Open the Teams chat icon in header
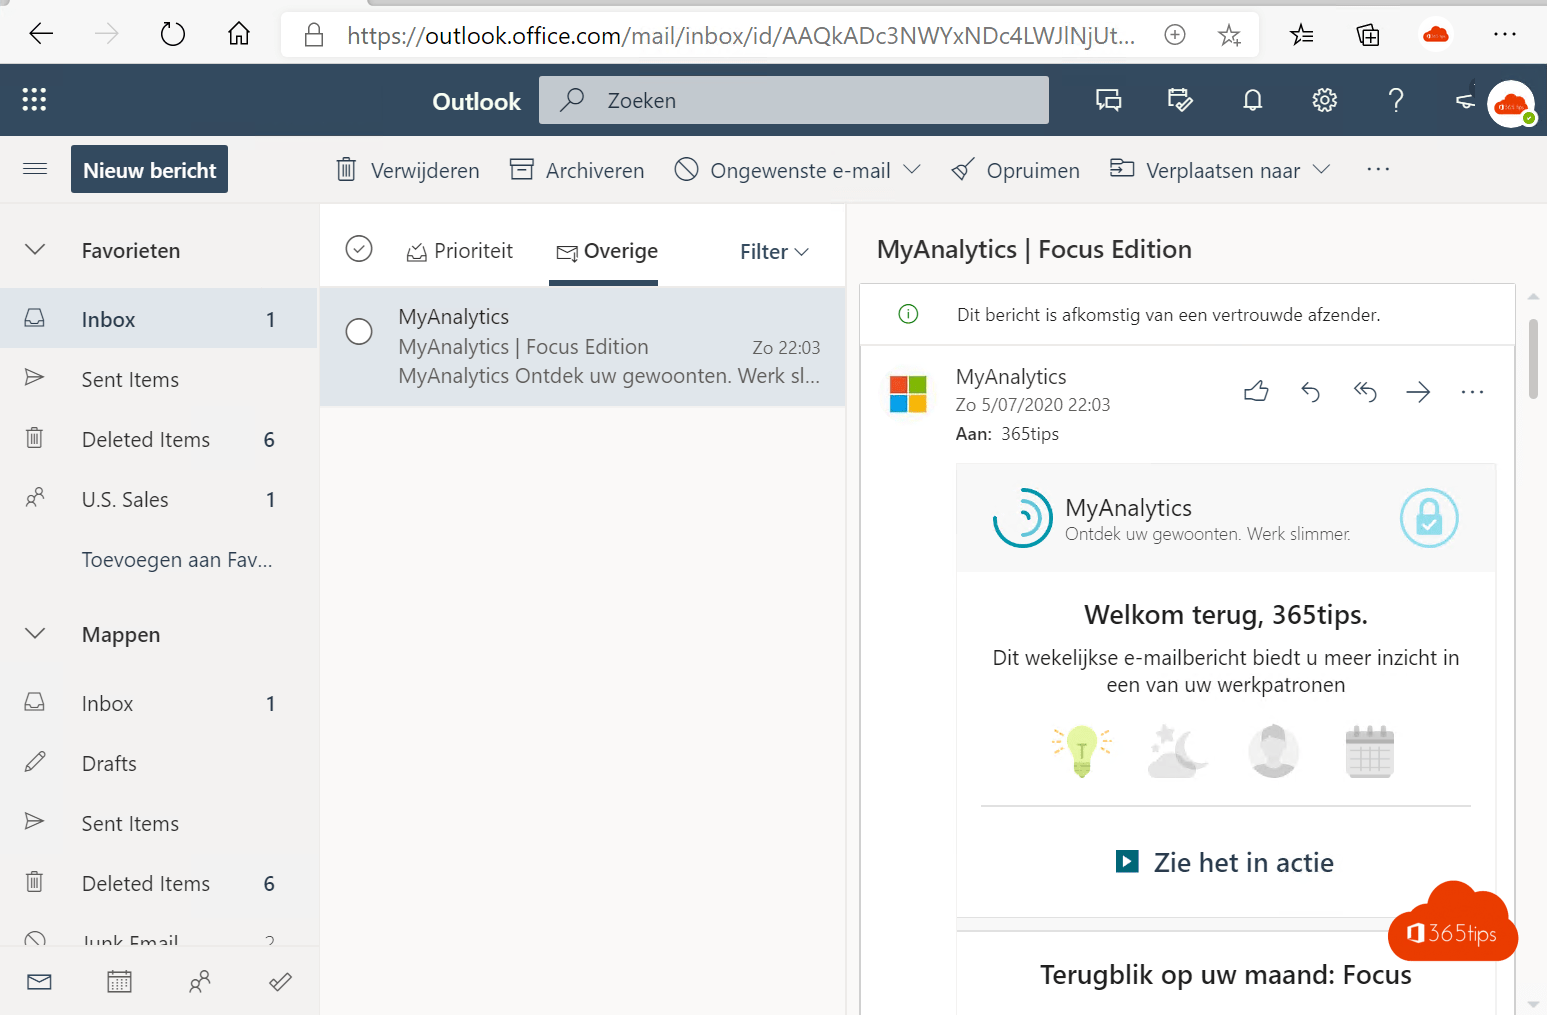Screen dimensions: 1547x1015 [x=1108, y=100]
